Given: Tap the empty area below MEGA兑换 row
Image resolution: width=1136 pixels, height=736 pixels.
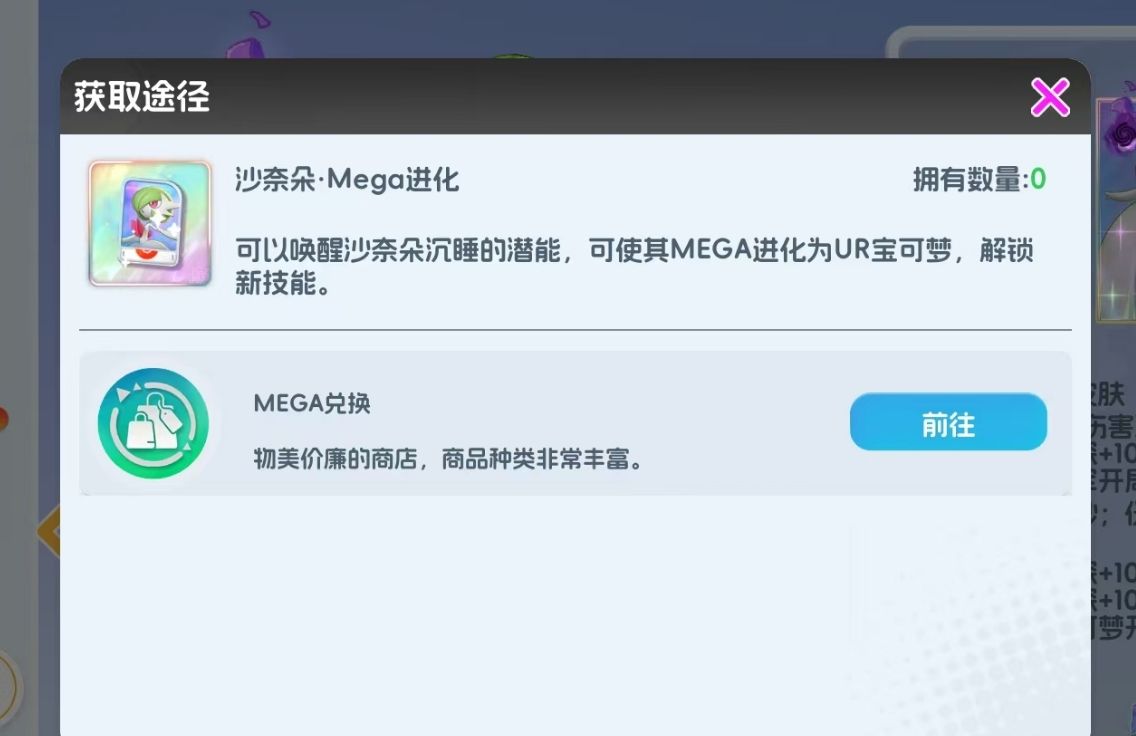Looking at the screenshot, I should [575, 616].
